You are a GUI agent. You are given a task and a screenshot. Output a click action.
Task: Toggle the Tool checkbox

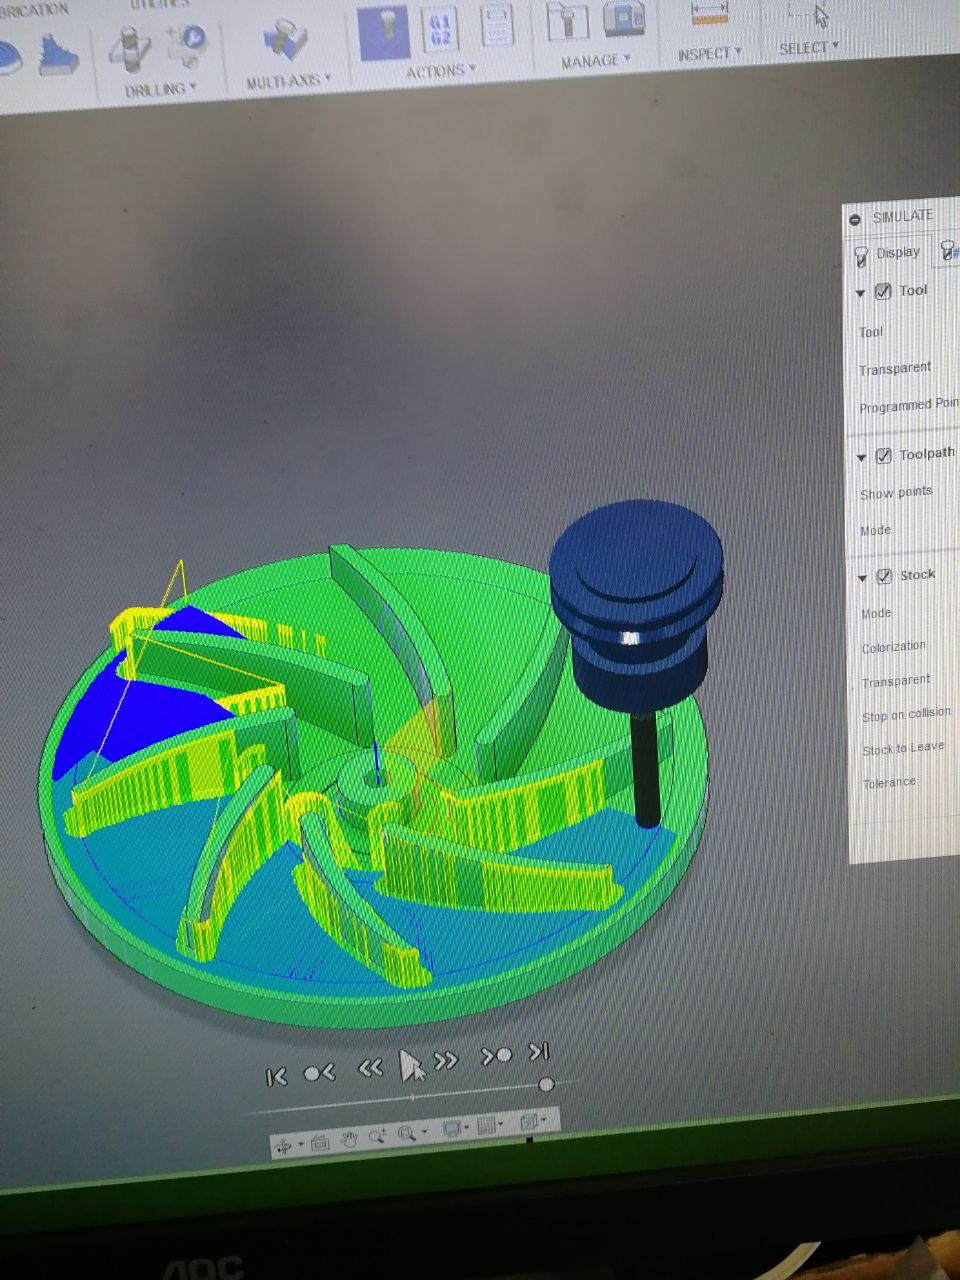(x=883, y=291)
